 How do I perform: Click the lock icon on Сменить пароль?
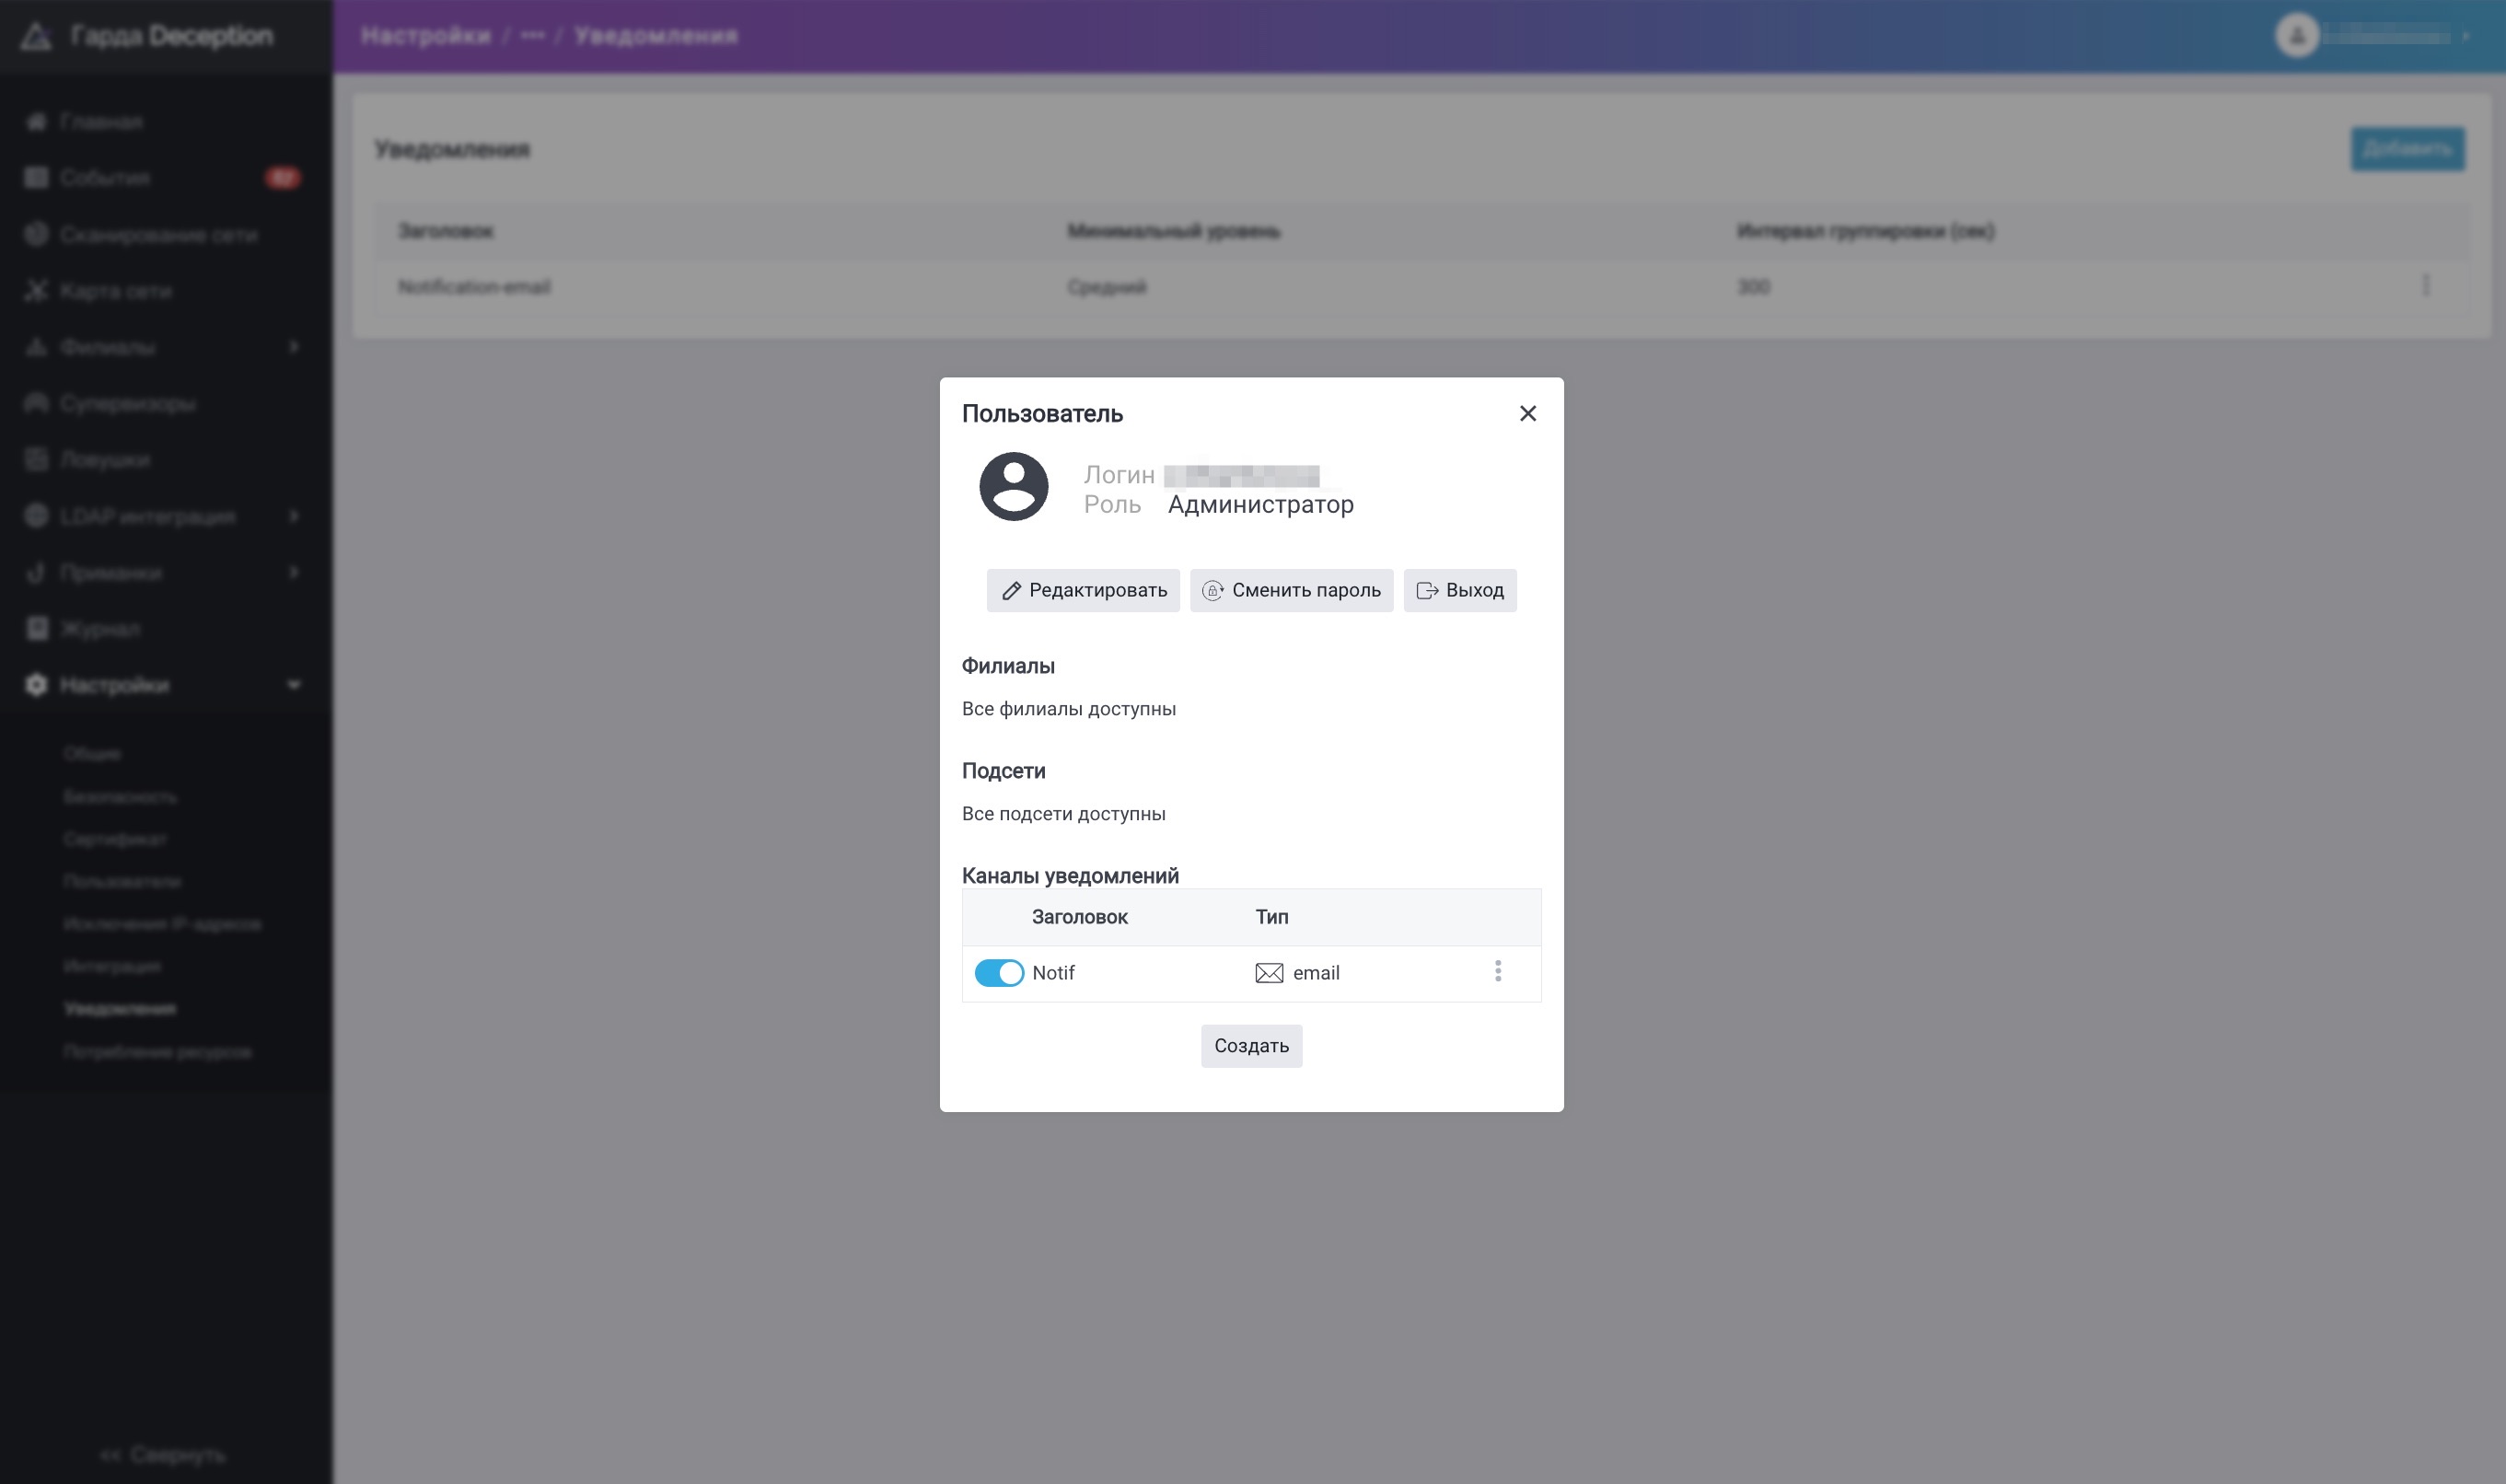[x=1212, y=591]
